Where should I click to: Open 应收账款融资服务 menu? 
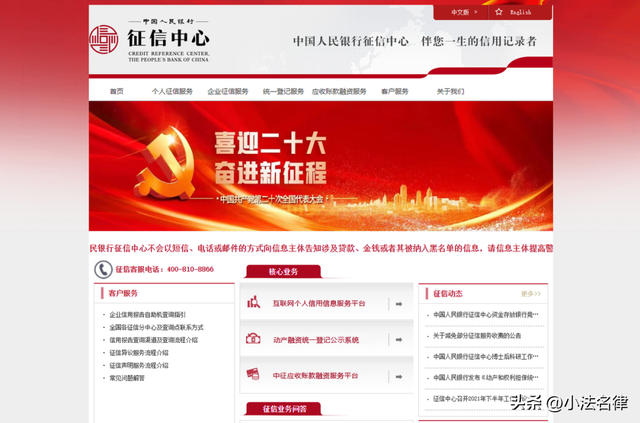pyautogui.click(x=339, y=91)
